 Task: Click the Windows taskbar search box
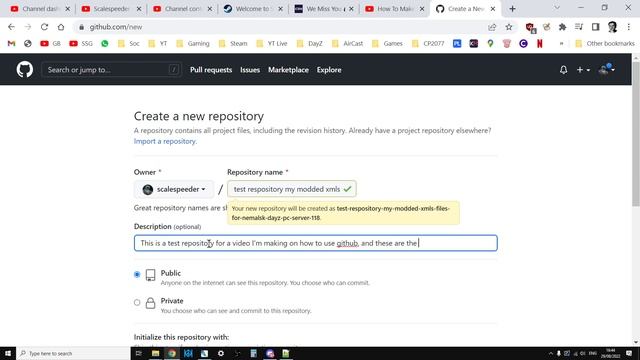click(x=73, y=353)
